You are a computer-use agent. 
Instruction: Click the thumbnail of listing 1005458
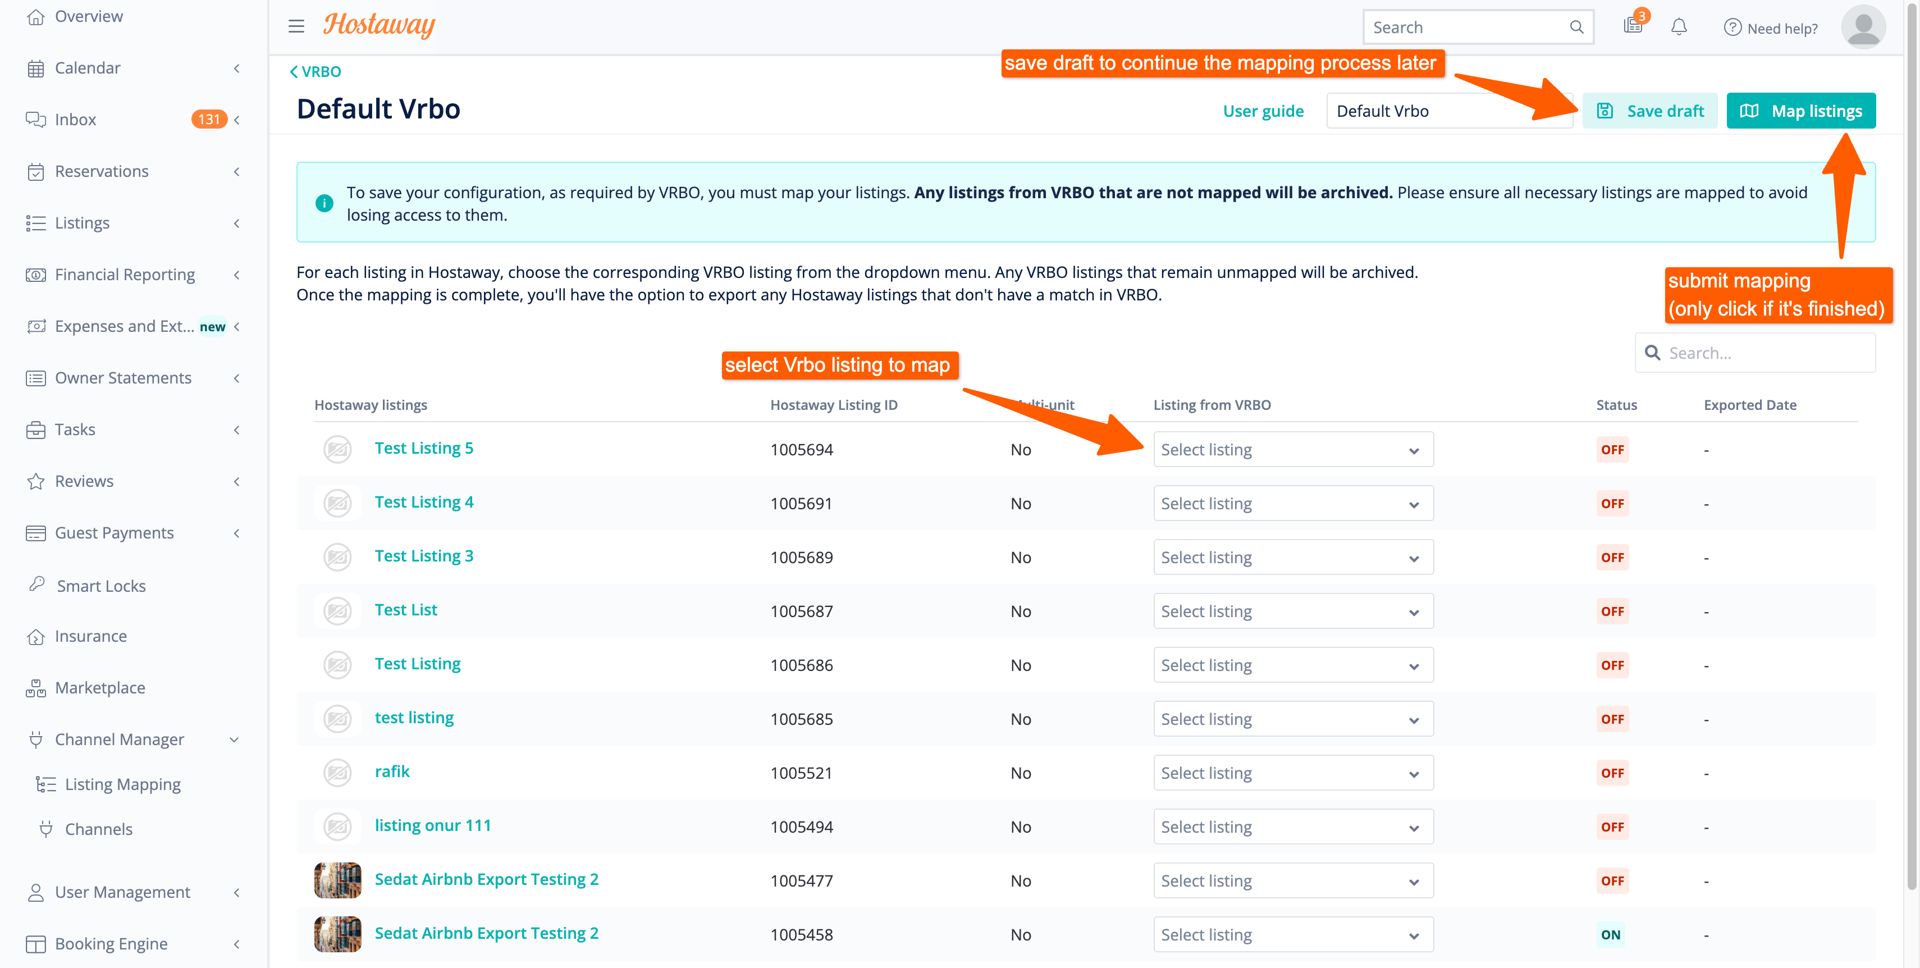click(x=338, y=935)
